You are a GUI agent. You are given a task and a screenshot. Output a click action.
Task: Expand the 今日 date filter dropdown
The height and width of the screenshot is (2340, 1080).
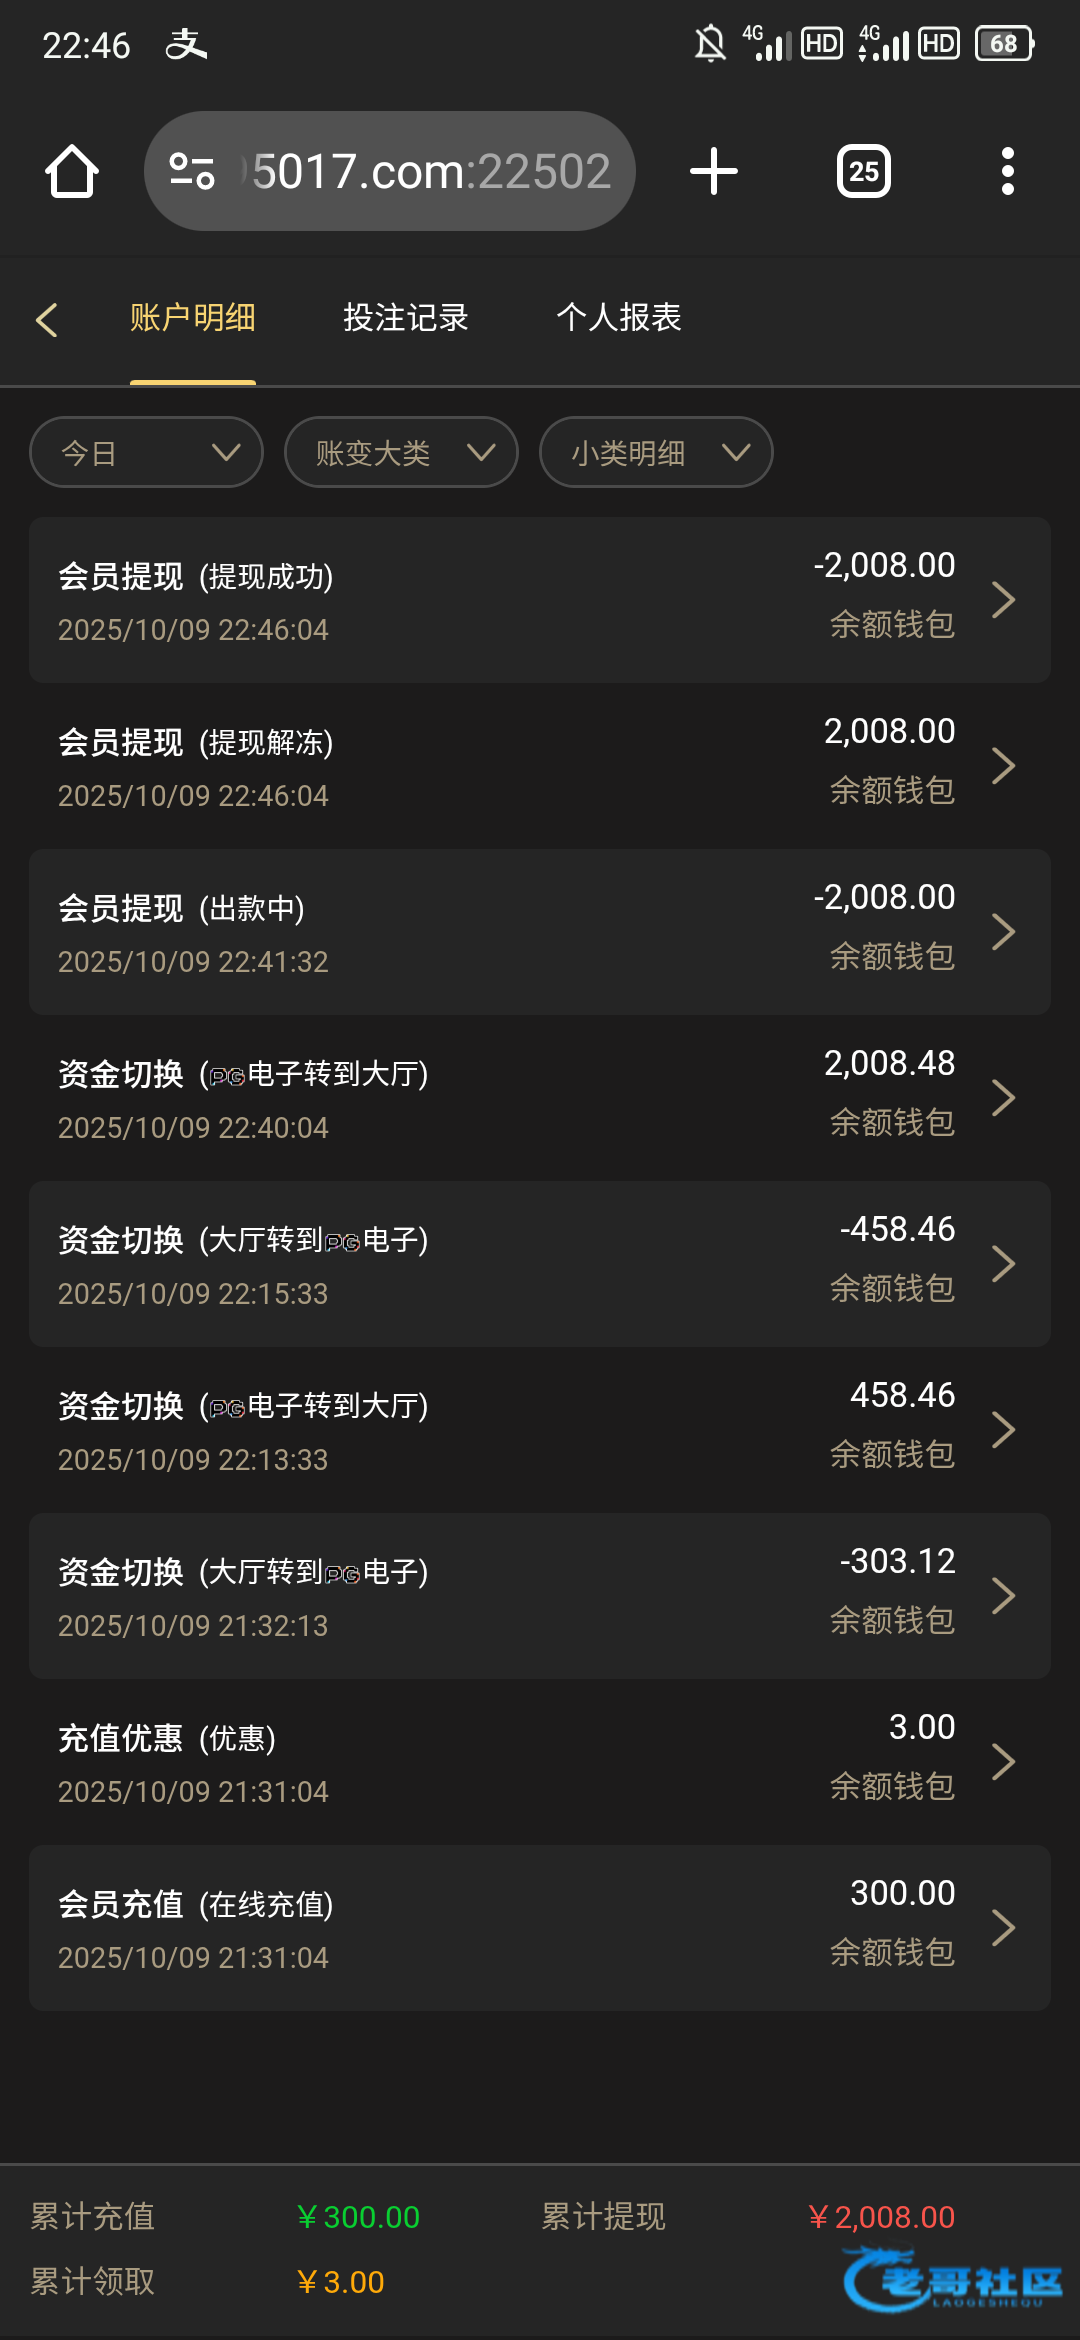click(x=147, y=452)
